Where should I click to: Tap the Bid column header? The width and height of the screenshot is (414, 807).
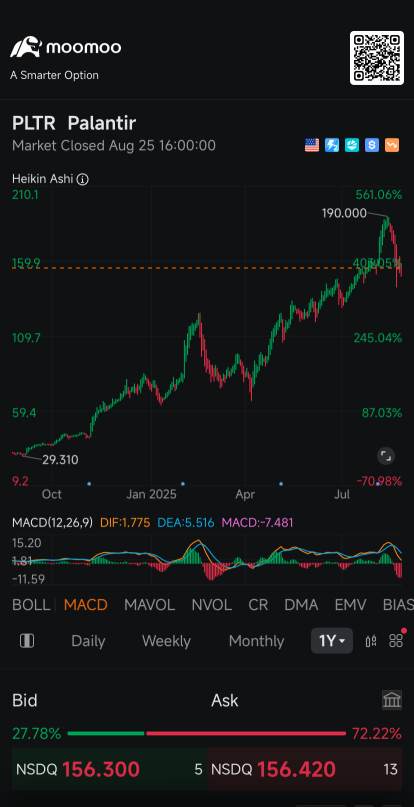click(x=25, y=700)
